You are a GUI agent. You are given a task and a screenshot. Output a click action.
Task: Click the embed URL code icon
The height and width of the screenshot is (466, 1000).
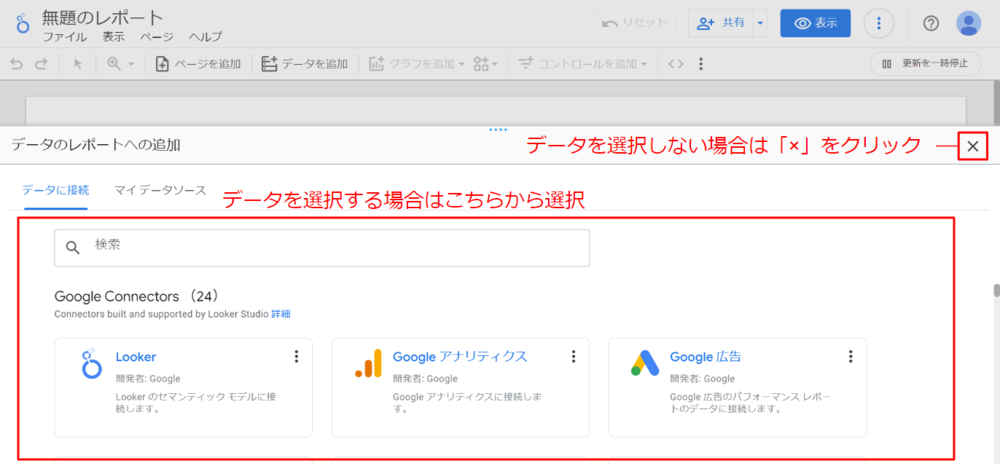pyautogui.click(x=676, y=64)
